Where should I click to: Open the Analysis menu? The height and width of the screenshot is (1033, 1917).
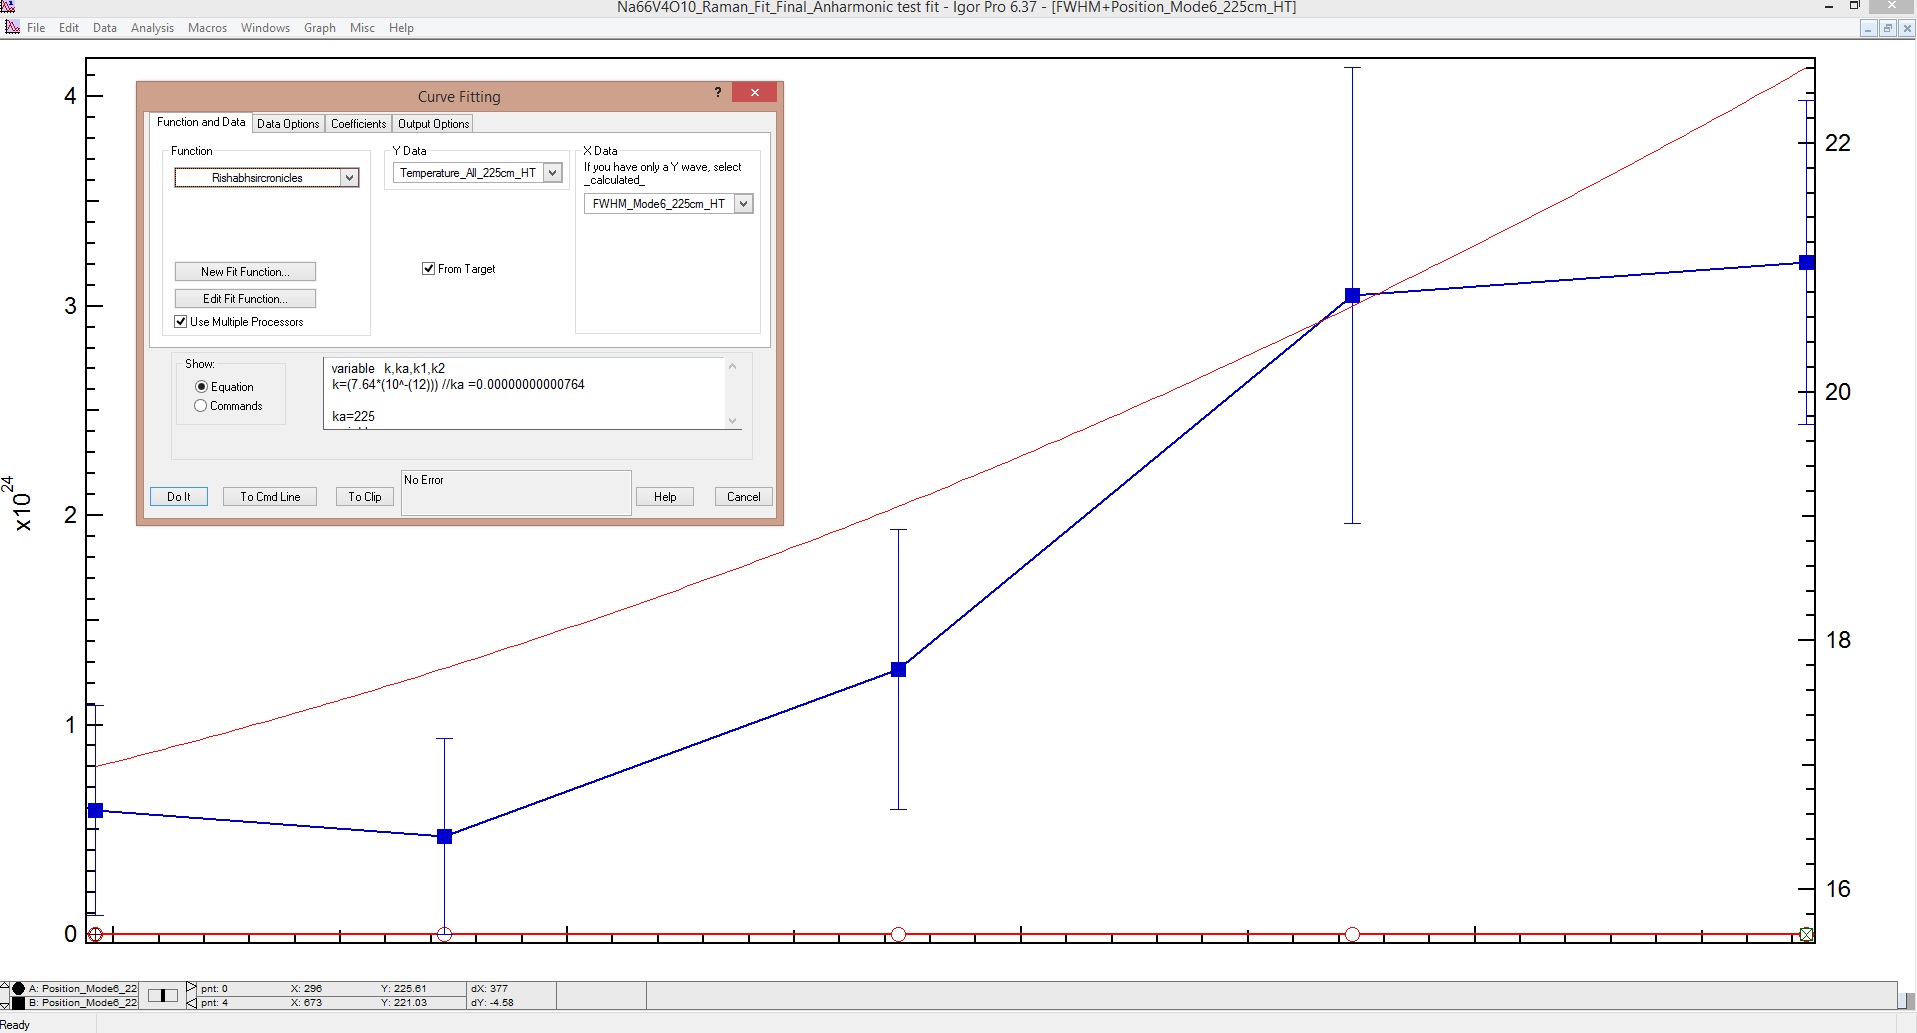tap(152, 27)
